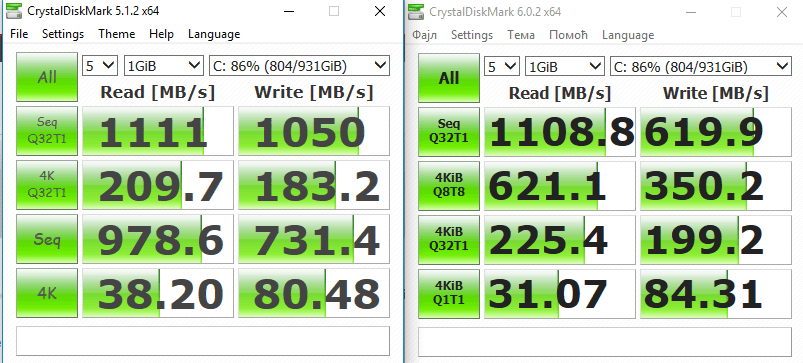Viewport: 803px width, 363px height.
Task: Click 731.4 Seq write result in 5.1.2
Action: pyautogui.click(x=314, y=239)
